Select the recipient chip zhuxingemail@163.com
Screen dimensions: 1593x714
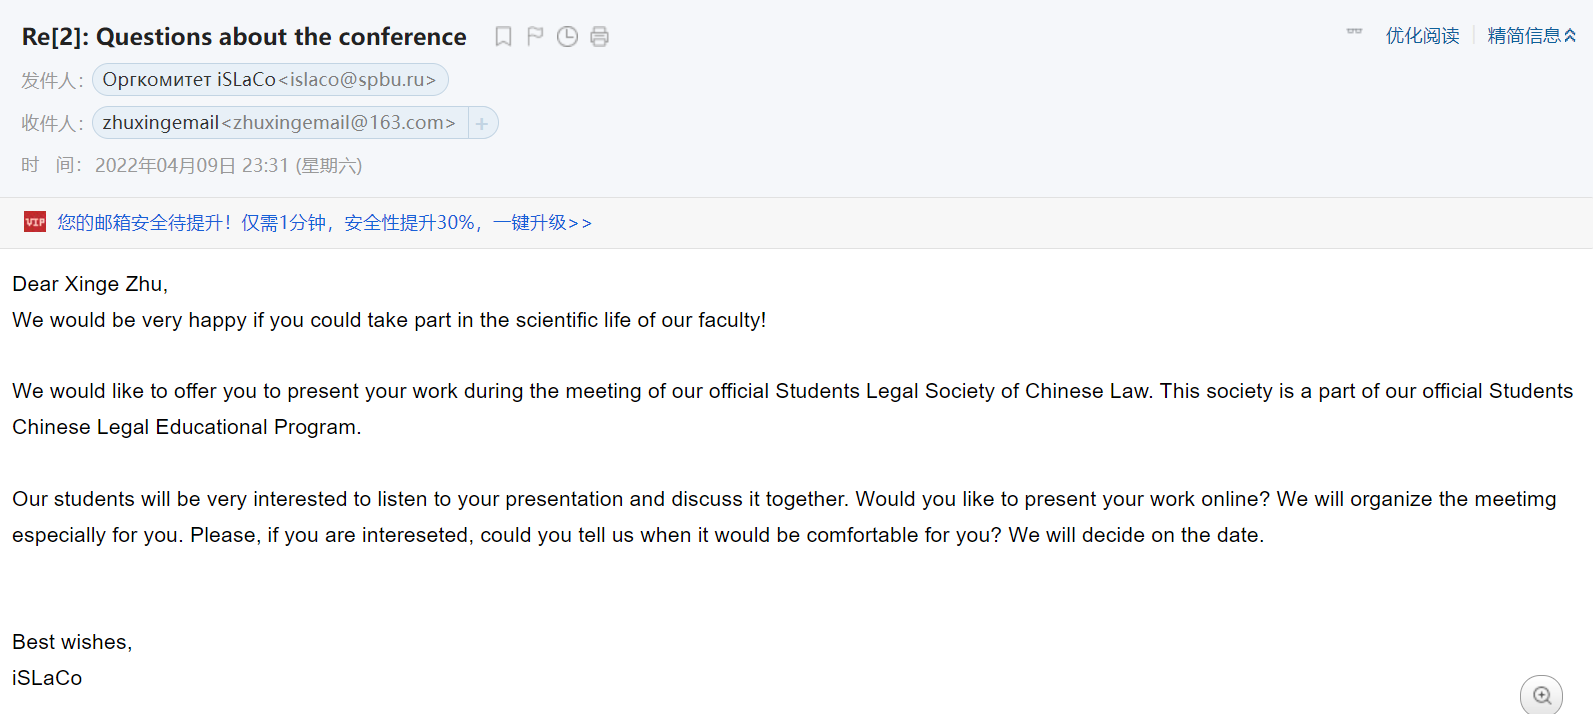coord(279,123)
